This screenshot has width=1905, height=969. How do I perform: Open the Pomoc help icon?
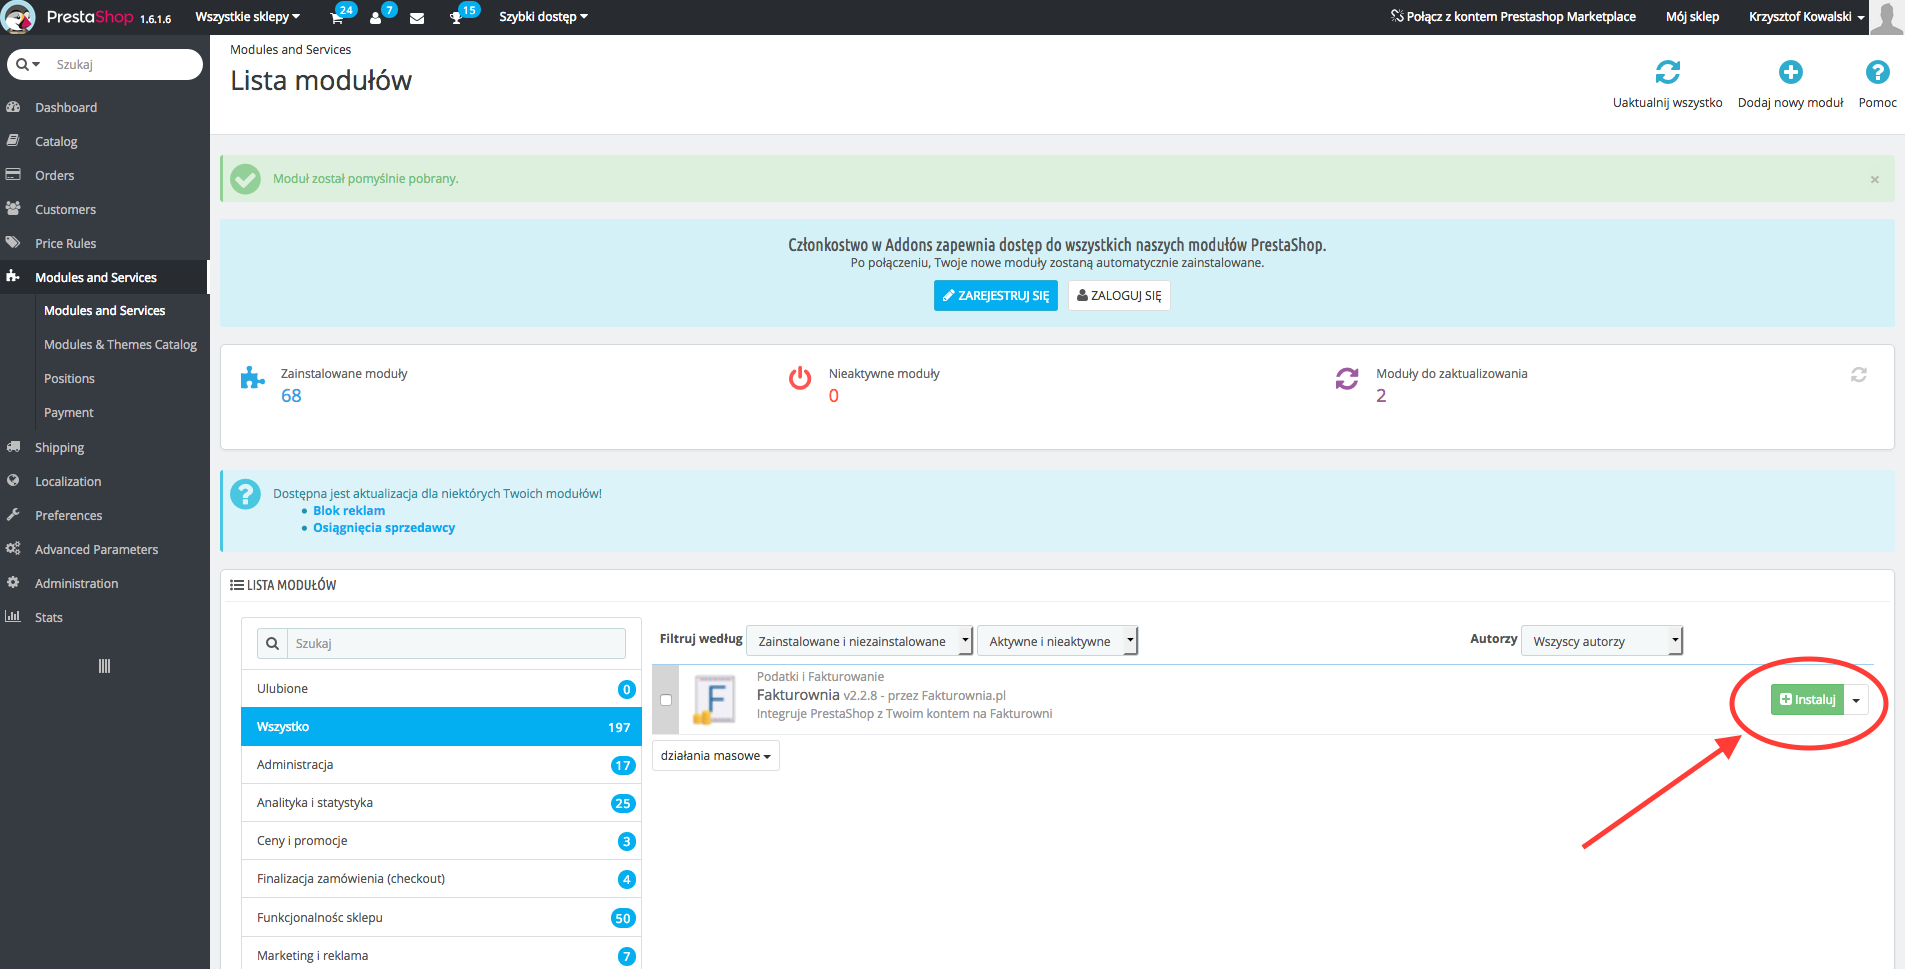tap(1877, 73)
